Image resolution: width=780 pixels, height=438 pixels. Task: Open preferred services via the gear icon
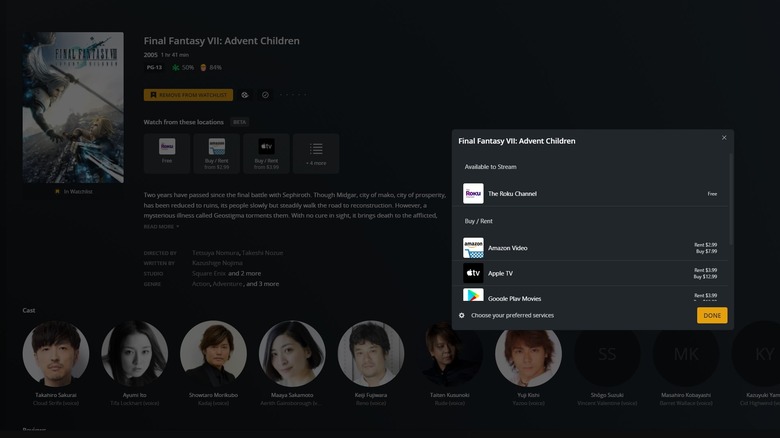point(462,315)
